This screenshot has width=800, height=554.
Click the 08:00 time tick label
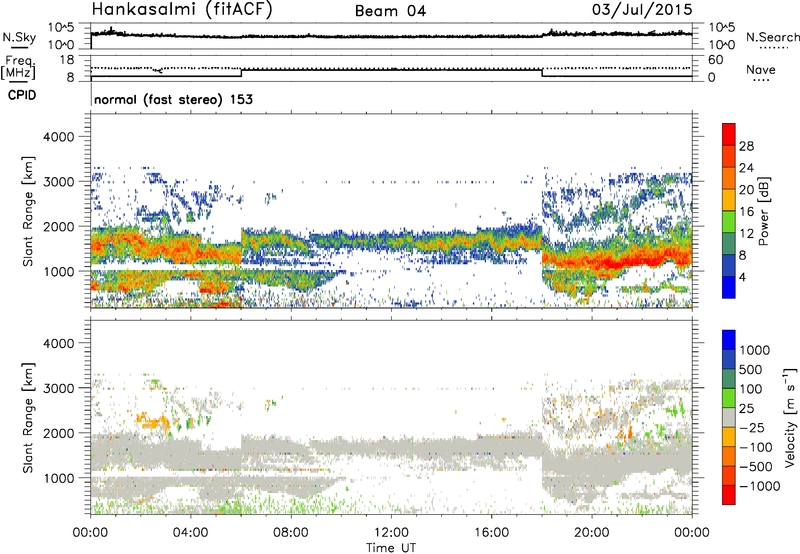[x=291, y=533]
